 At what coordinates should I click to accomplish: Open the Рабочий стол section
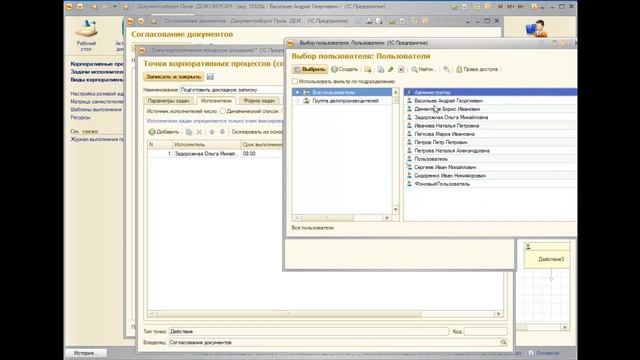point(86,35)
